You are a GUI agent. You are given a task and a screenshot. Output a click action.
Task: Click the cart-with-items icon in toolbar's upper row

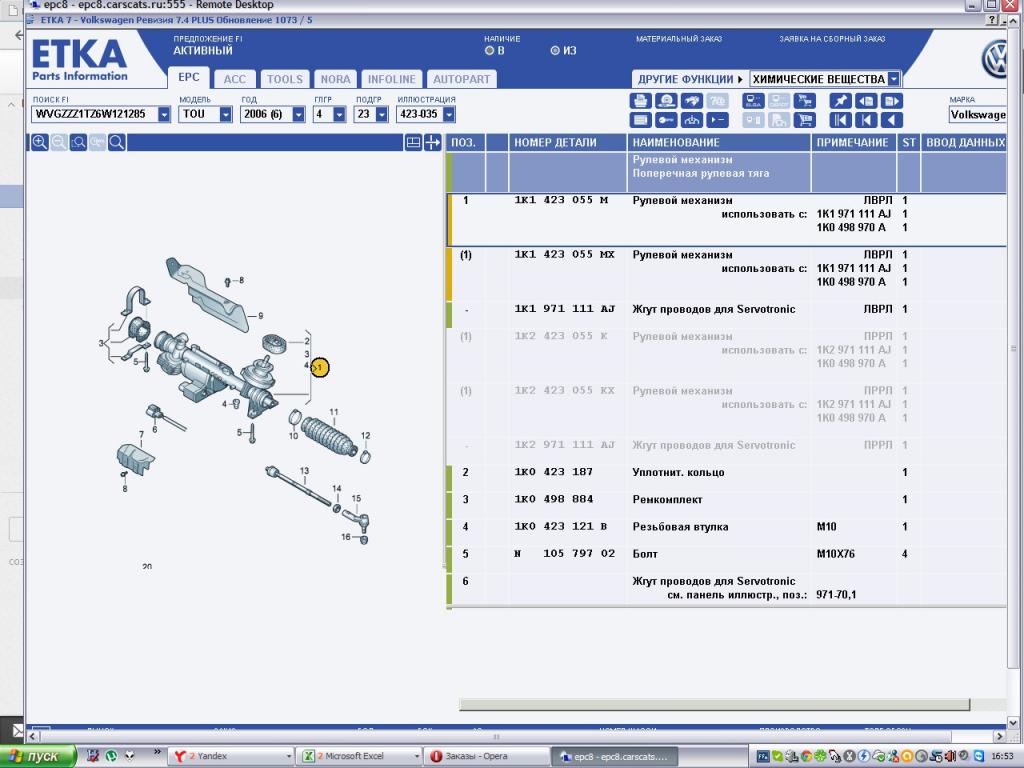click(x=805, y=101)
